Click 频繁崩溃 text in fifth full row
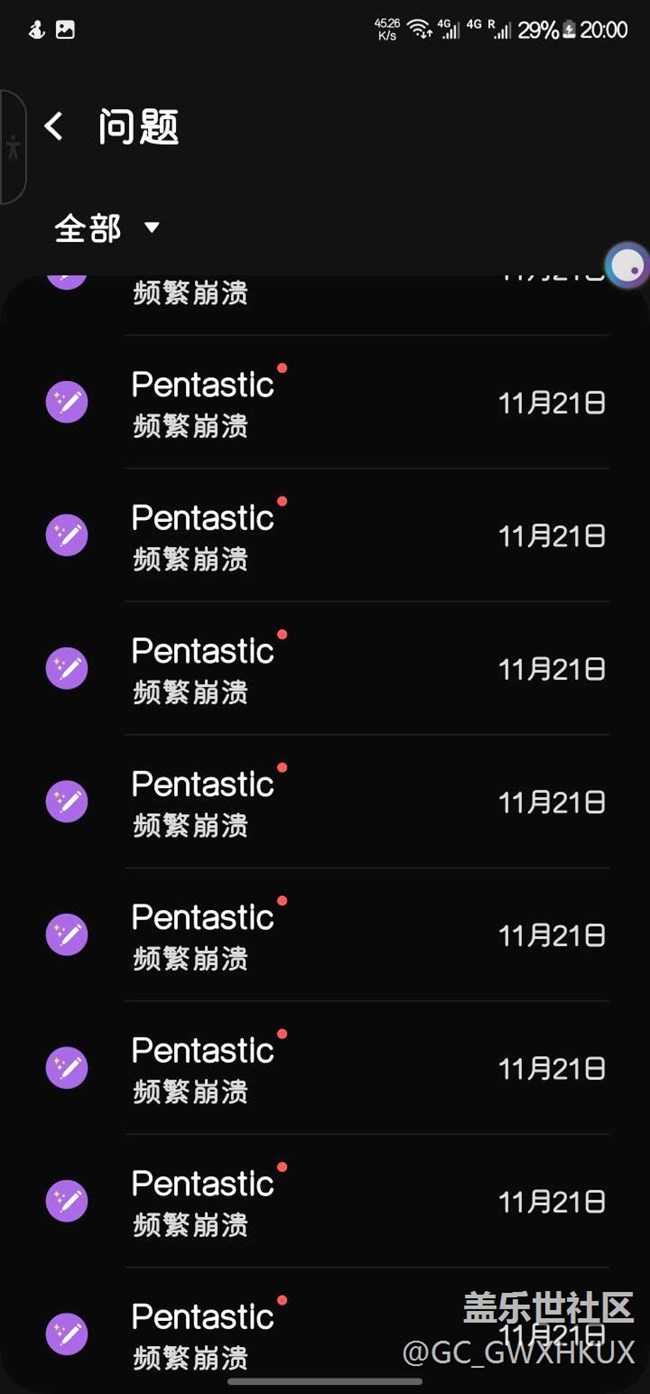The image size is (650, 1394). [x=190, y=959]
